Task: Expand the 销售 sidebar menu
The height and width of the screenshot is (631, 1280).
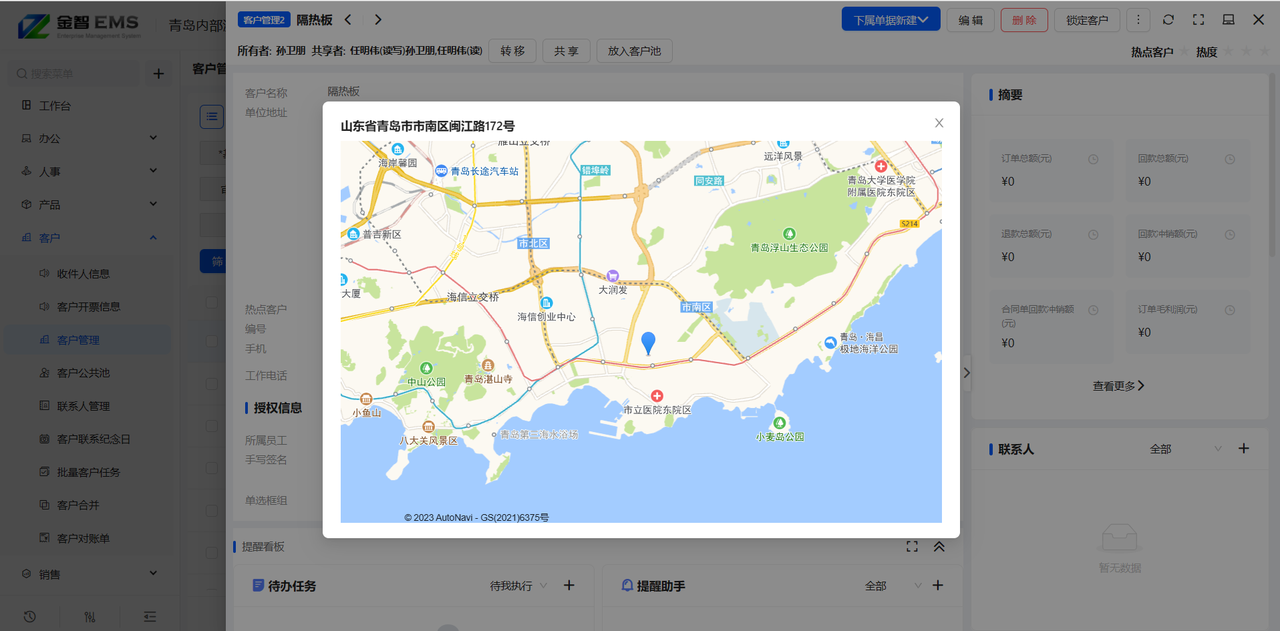Action: (90, 574)
